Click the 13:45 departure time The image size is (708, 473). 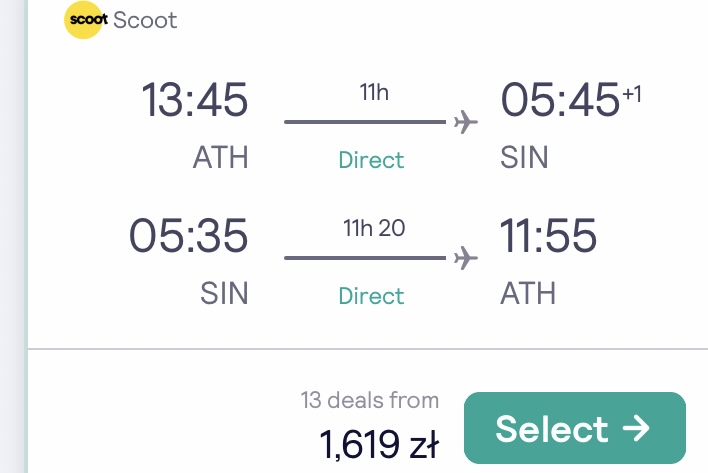(195, 99)
